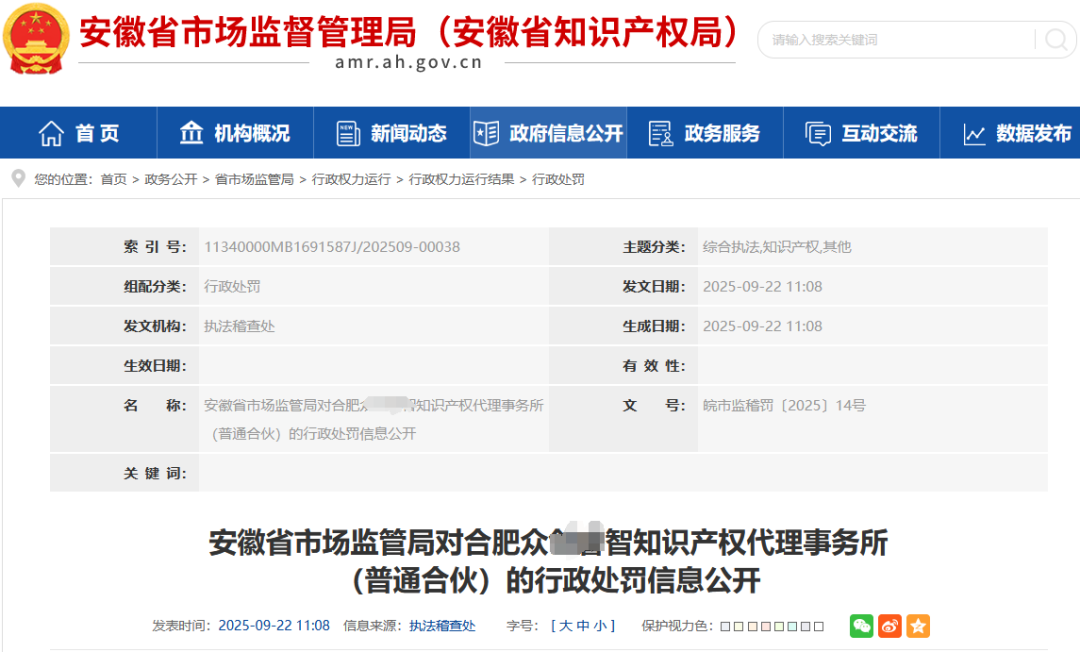
Task: Go to 政府信息公开 section
Action: pos(549,133)
